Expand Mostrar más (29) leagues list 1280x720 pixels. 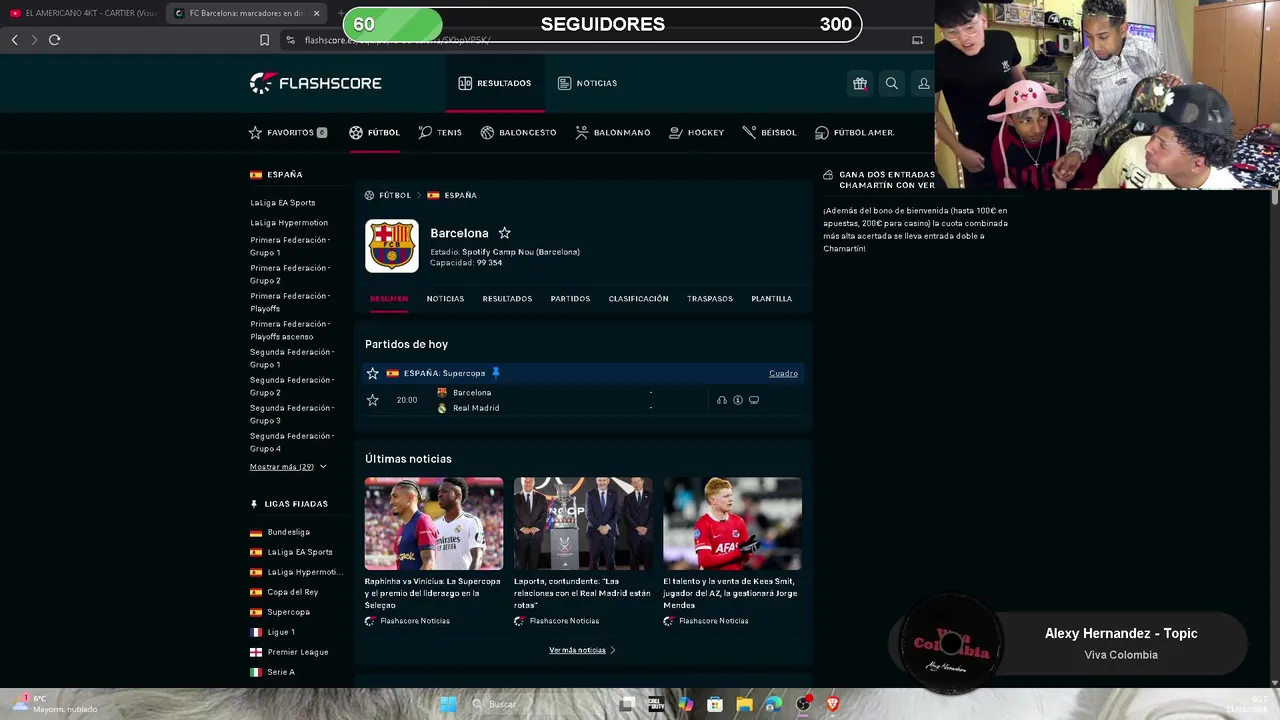point(288,467)
